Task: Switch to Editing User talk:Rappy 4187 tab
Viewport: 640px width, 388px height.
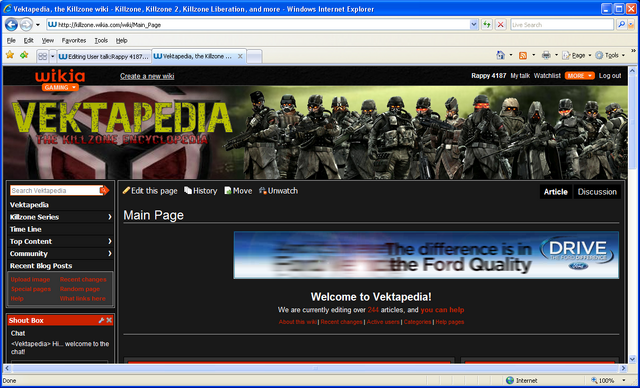Action: pyautogui.click(x=104, y=57)
